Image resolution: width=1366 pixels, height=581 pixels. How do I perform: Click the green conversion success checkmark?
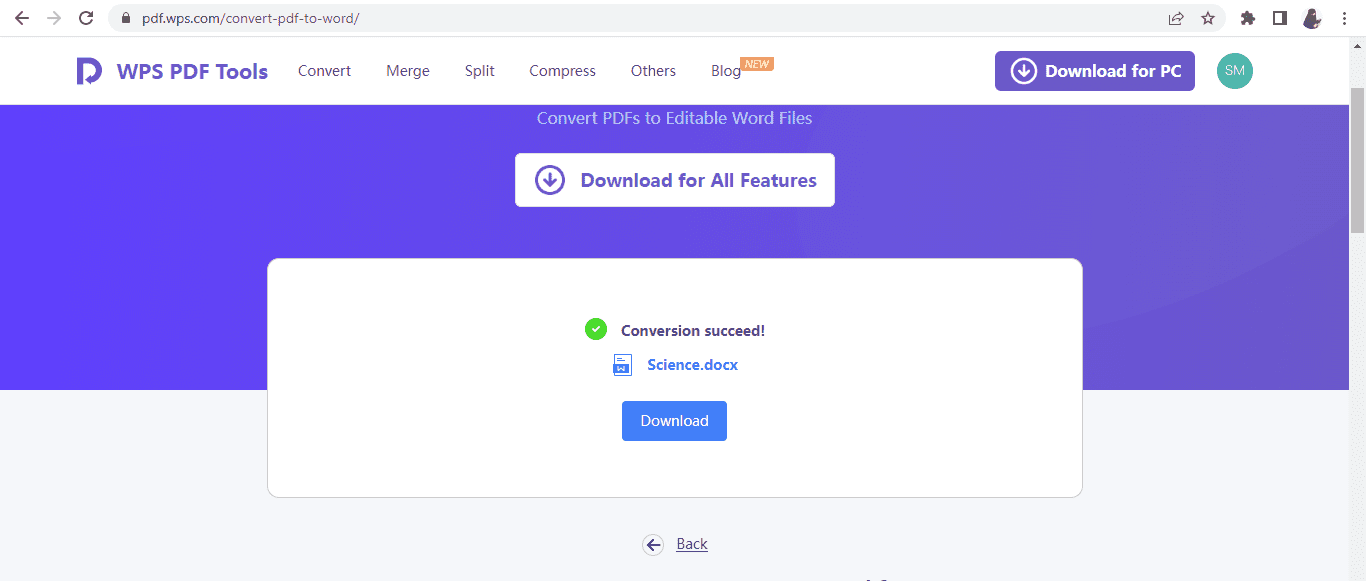click(x=596, y=328)
